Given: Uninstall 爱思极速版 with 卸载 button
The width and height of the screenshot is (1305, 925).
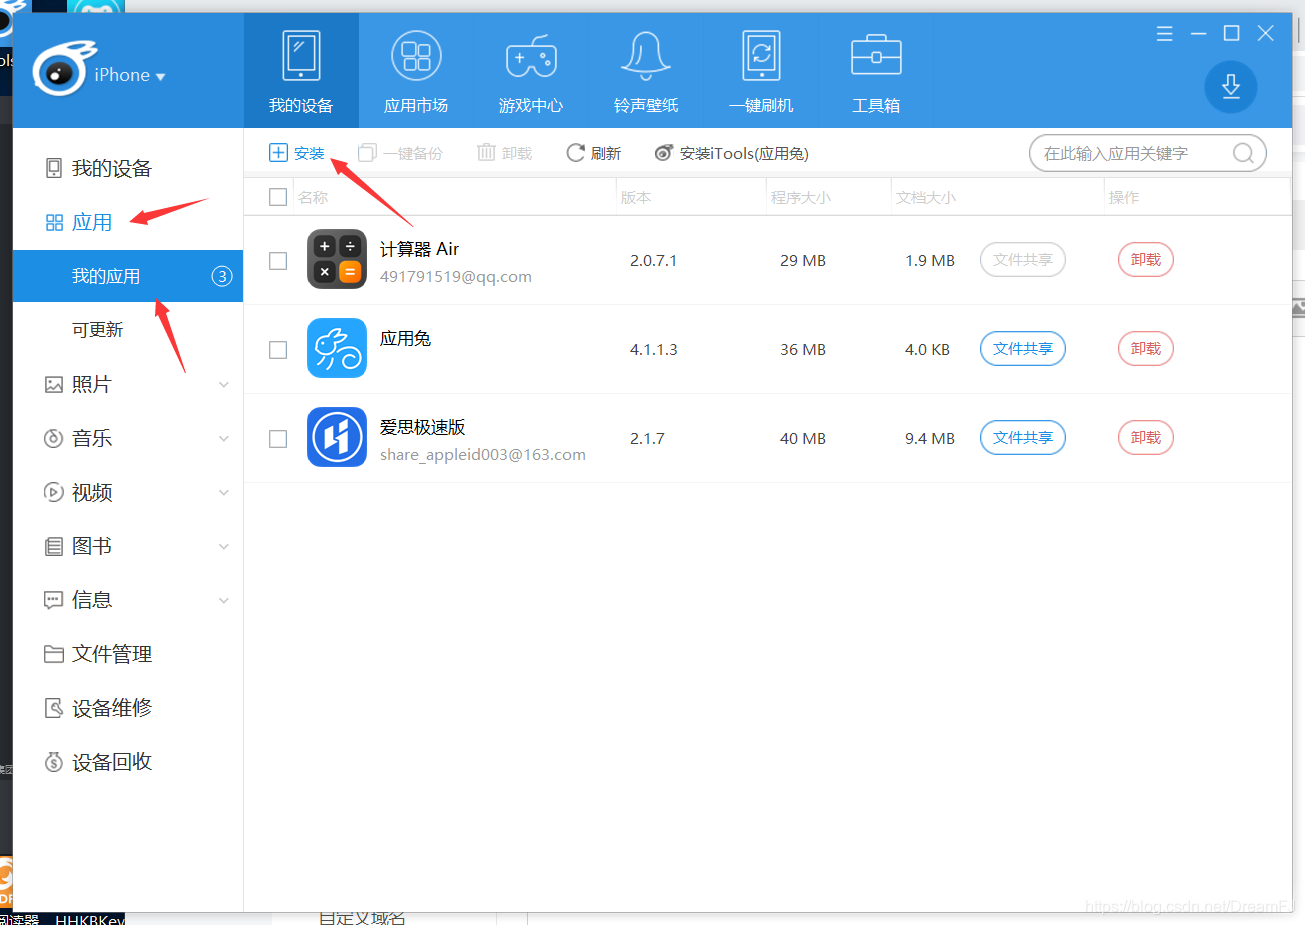Looking at the screenshot, I should [1145, 438].
